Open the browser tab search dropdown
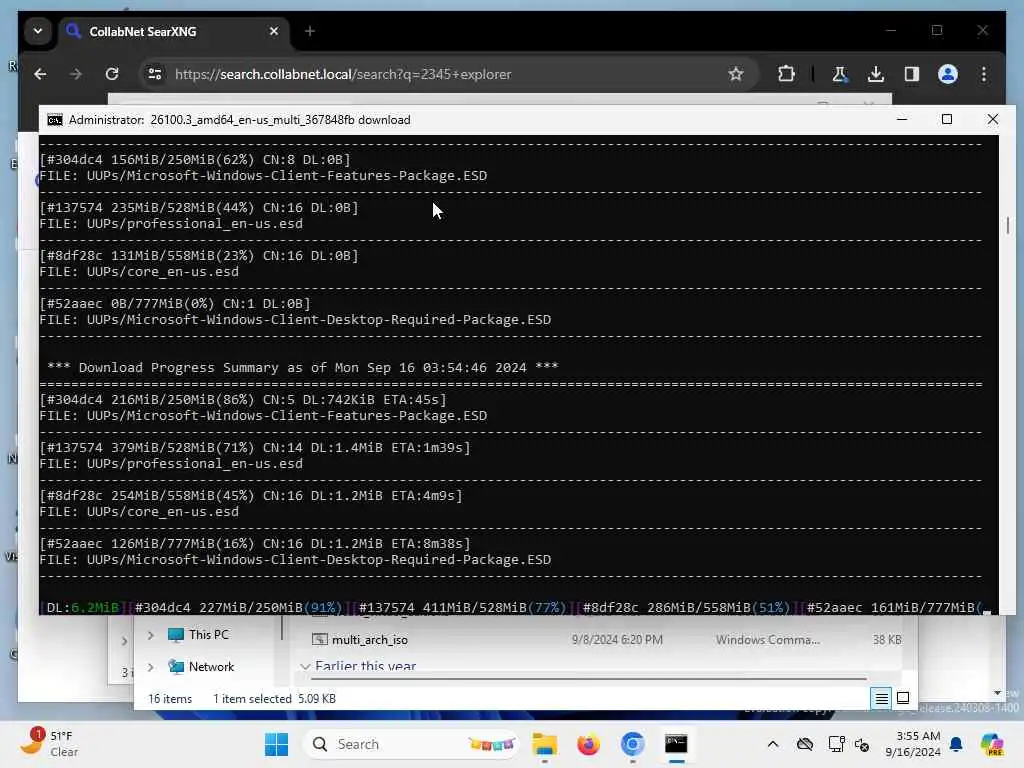The height and width of the screenshot is (768, 1024). point(38,31)
